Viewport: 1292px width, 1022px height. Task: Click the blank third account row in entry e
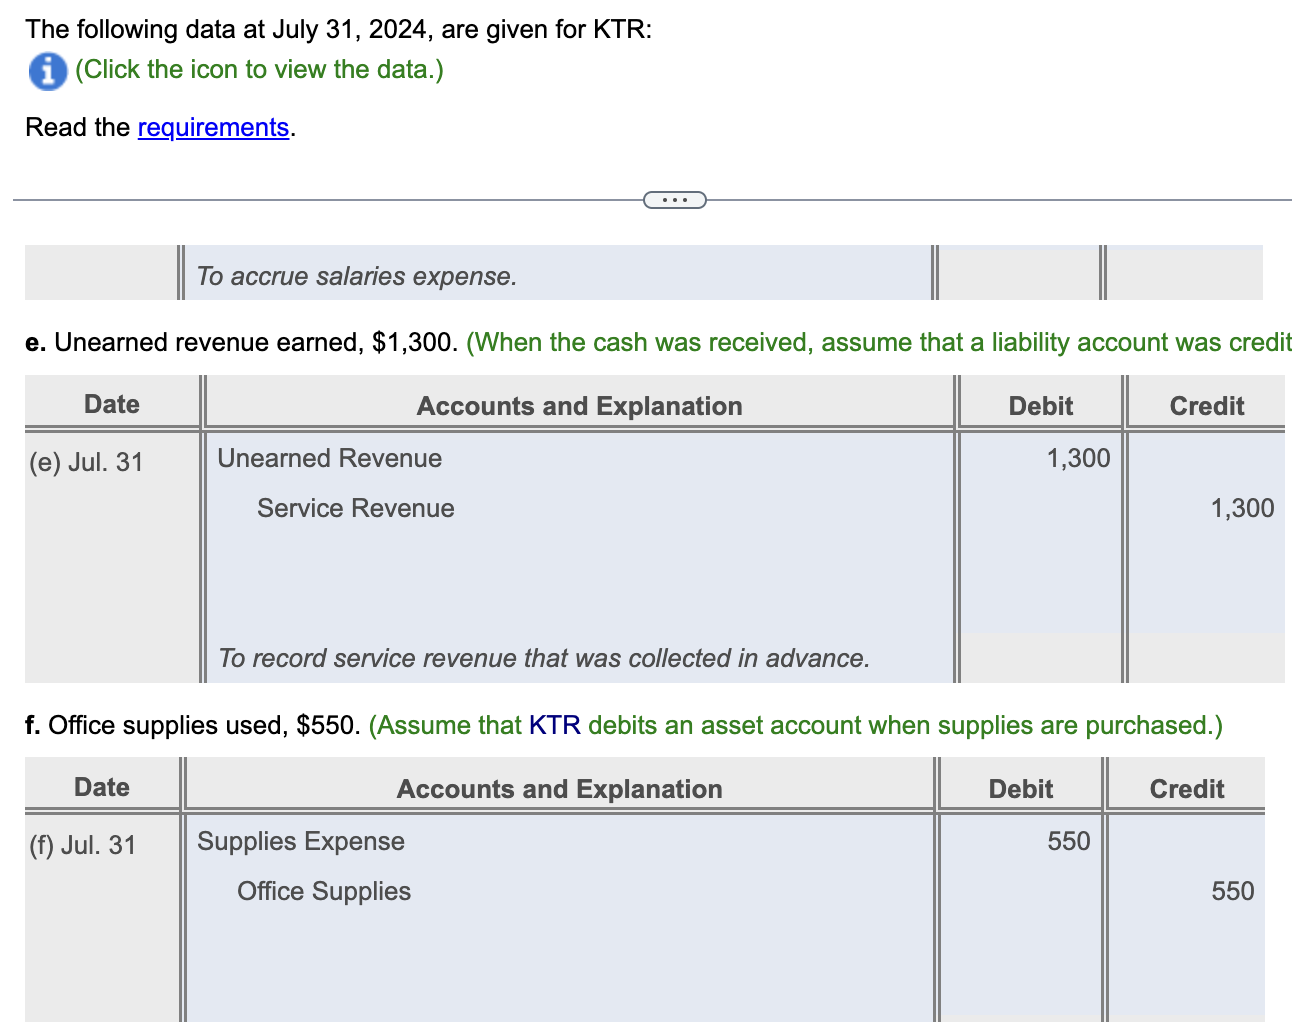[579, 558]
